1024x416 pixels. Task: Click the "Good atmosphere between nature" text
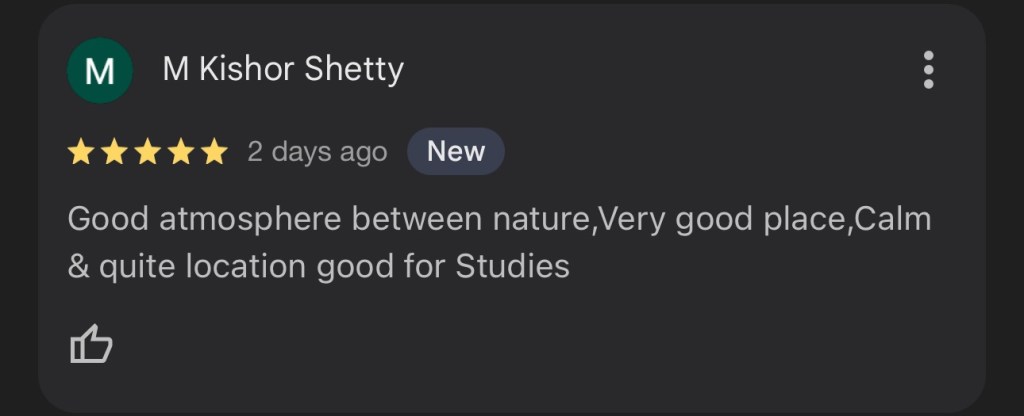[x=331, y=219]
